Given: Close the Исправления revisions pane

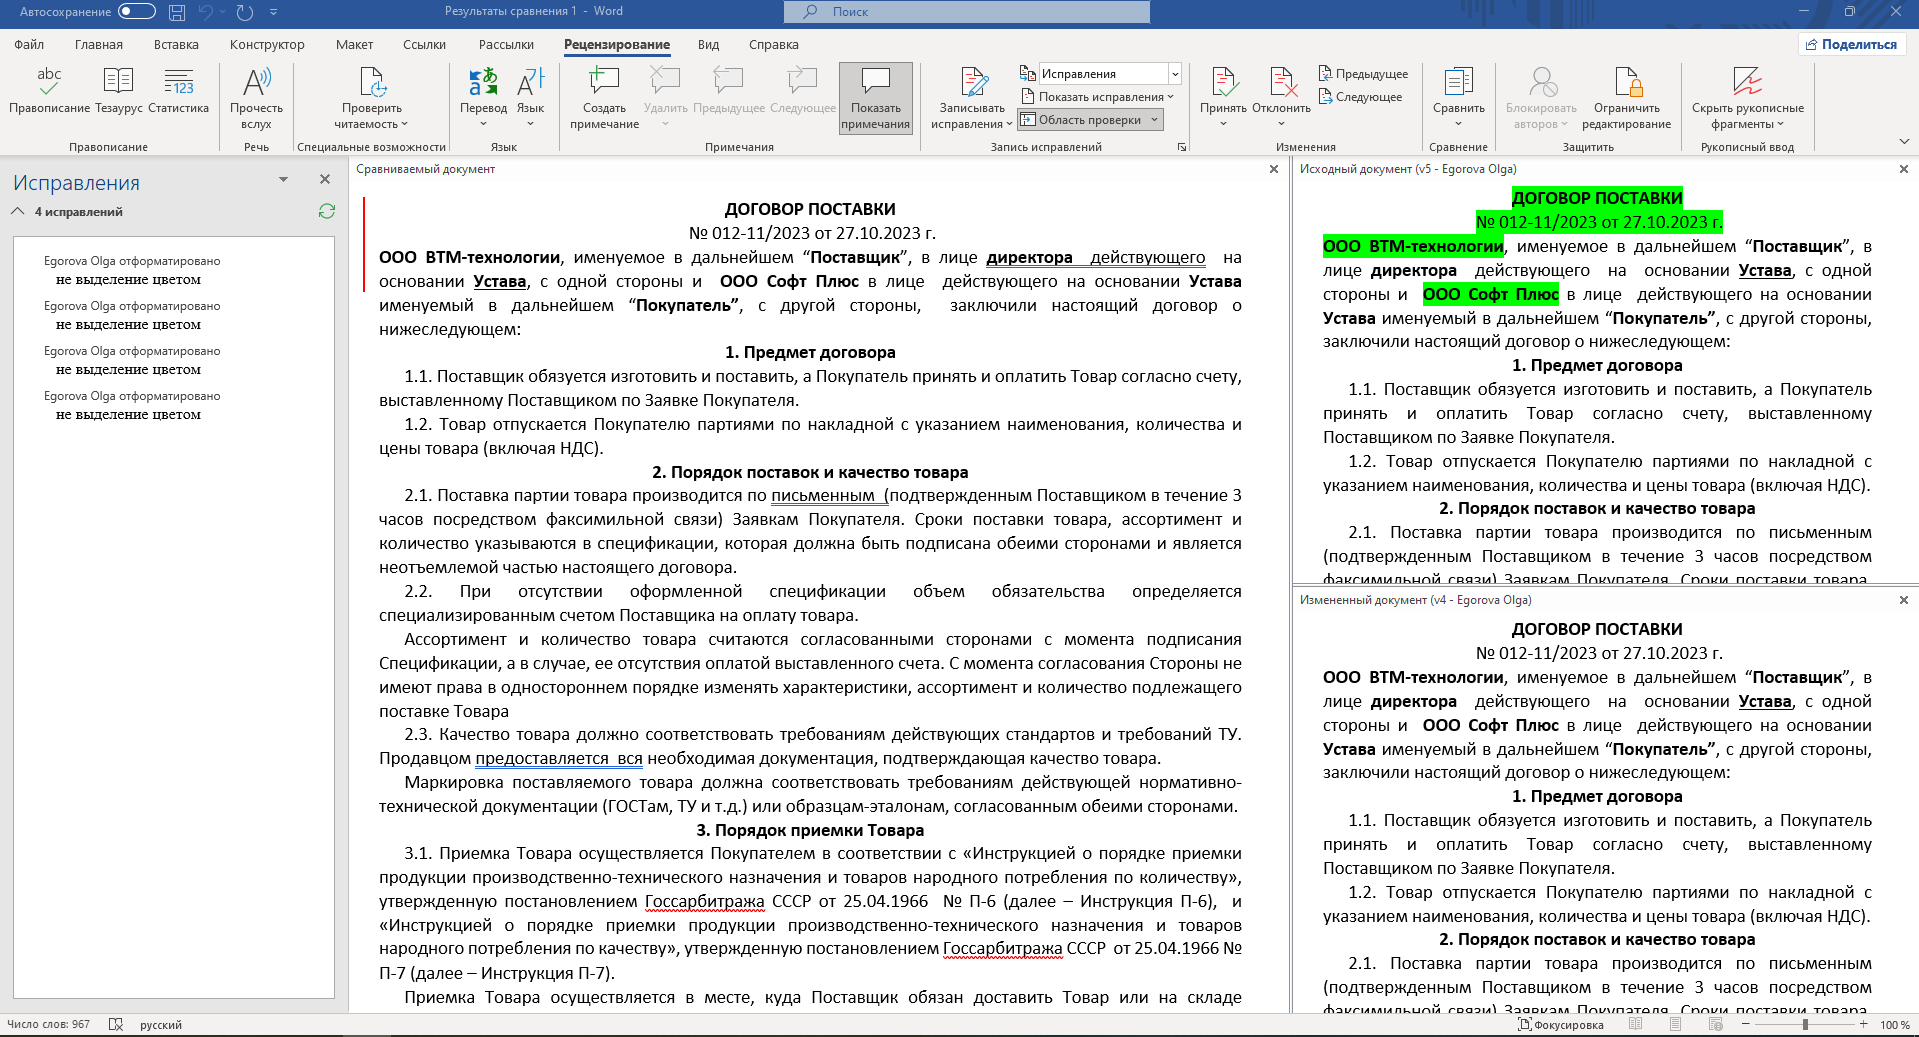Looking at the screenshot, I should [x=324, y=179].
